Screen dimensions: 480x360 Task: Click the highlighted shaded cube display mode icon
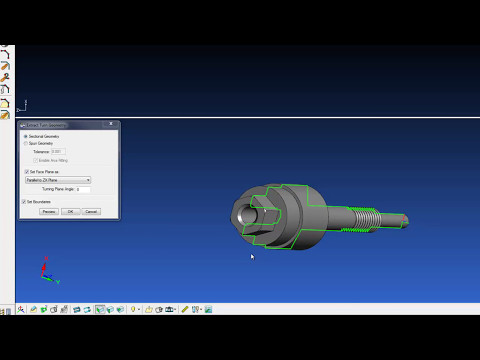100,309
